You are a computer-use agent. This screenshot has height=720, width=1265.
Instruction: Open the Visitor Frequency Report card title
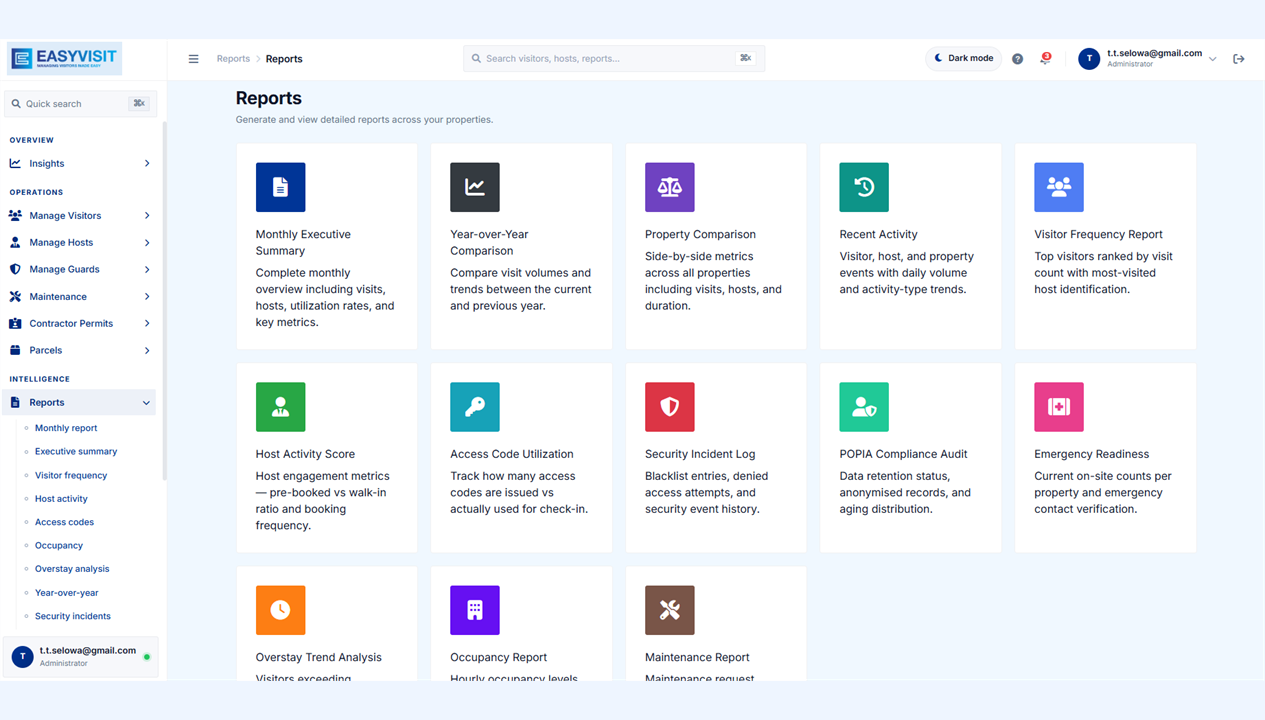tap(1098, 234)
